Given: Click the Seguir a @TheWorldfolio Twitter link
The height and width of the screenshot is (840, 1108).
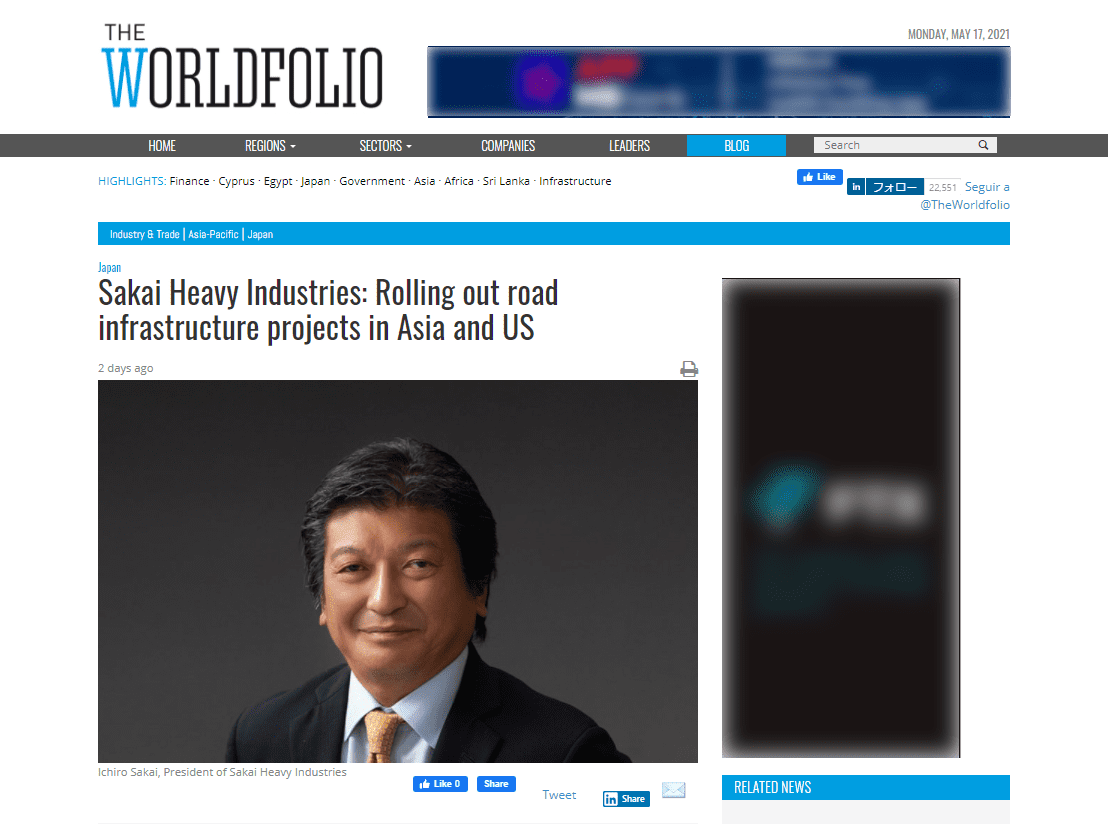Looking at the screenshot, I should [965, 196].
